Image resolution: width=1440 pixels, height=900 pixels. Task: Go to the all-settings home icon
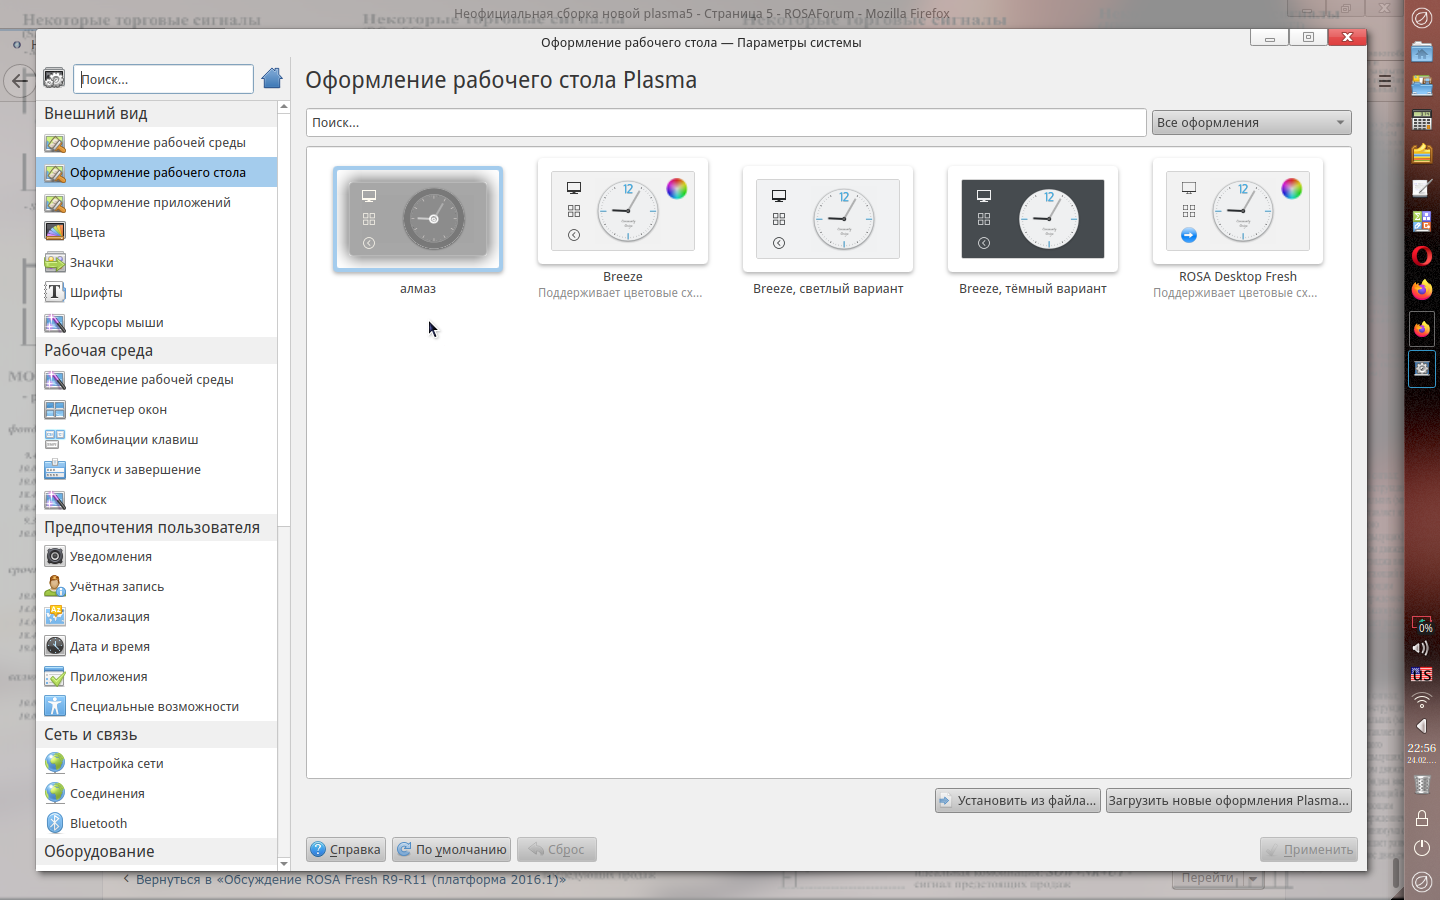pyautogui.click(x=271, y=78)
